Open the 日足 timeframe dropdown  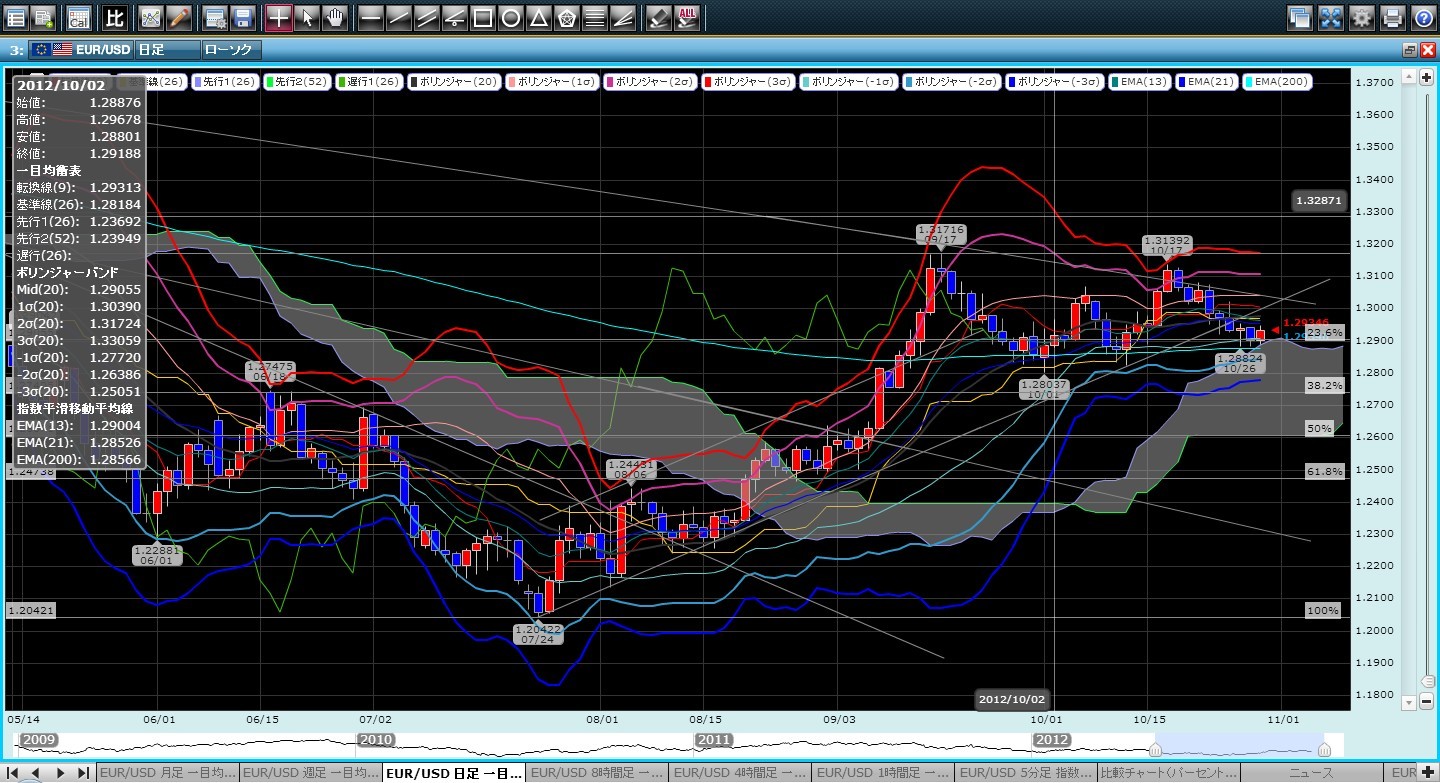click(164, 49)
